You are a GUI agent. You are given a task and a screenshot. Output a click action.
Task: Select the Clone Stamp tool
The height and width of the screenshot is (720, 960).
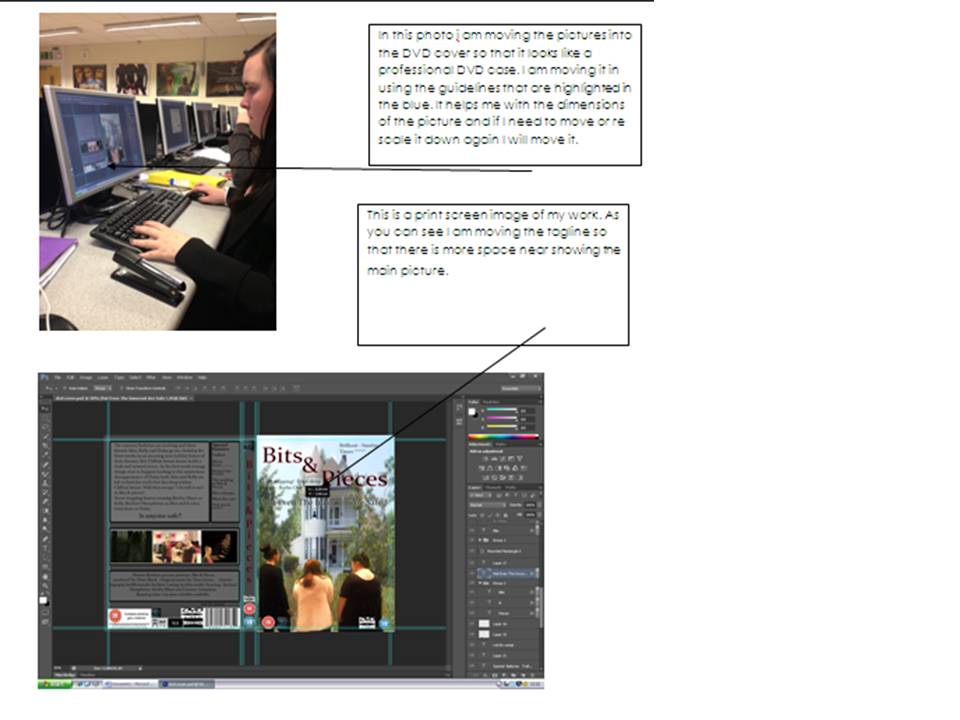[45, 483]
